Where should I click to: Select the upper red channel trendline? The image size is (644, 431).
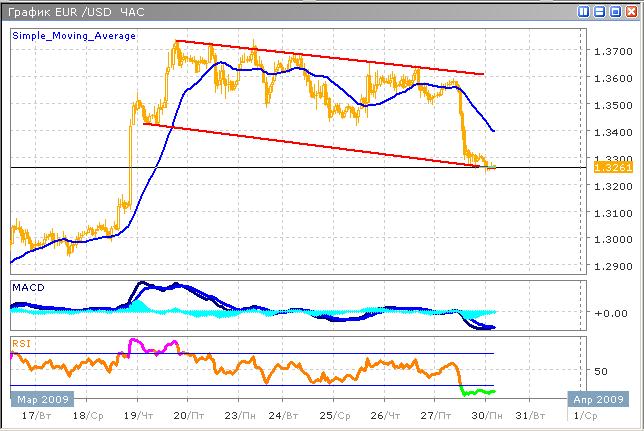coord(330,58)
